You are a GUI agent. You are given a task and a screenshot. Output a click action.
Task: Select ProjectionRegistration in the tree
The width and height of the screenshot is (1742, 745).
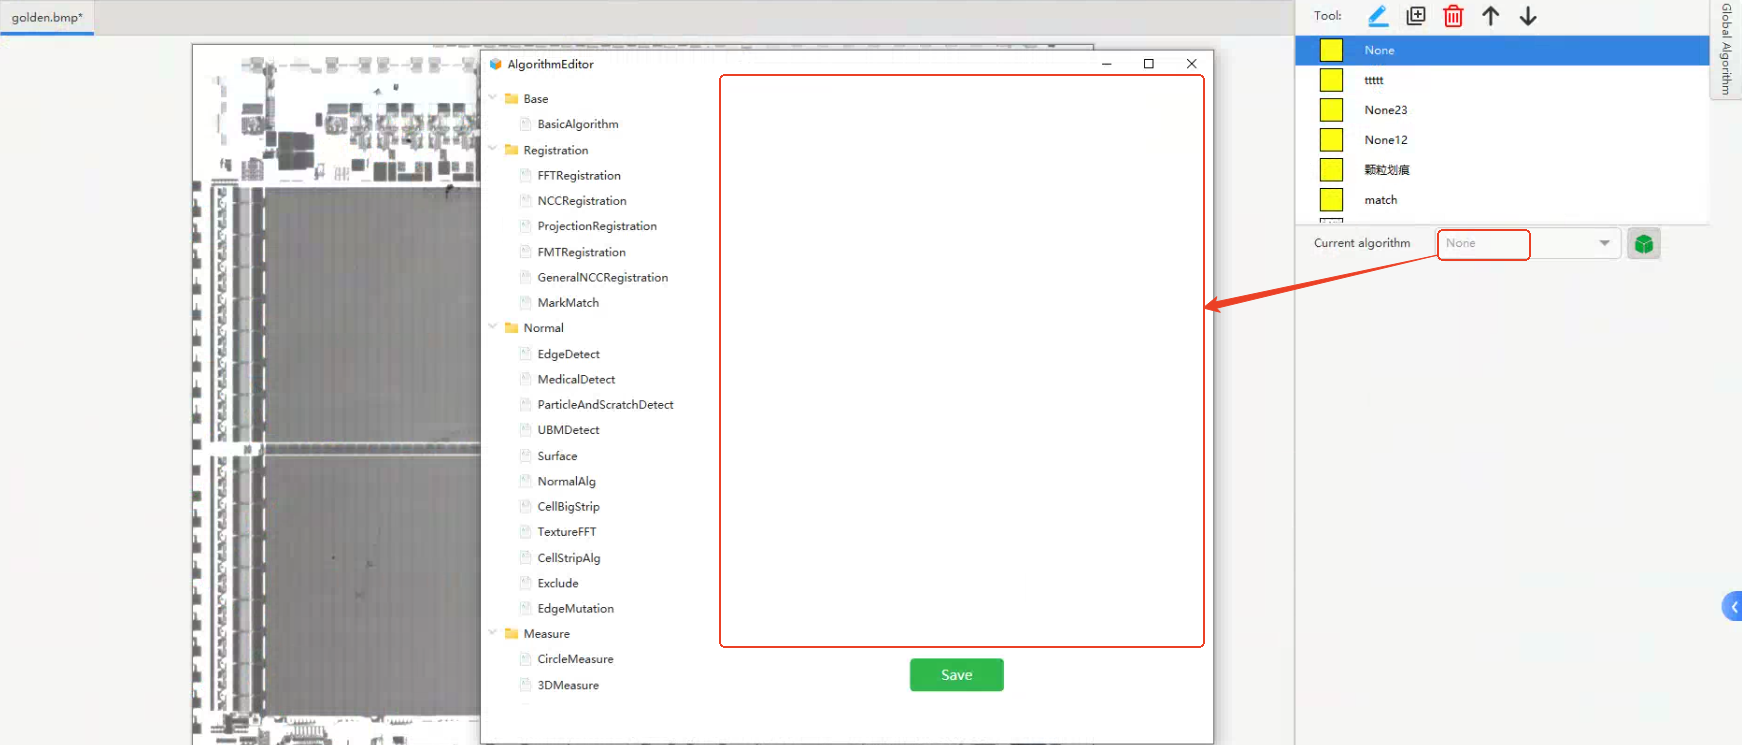[597, 226]
